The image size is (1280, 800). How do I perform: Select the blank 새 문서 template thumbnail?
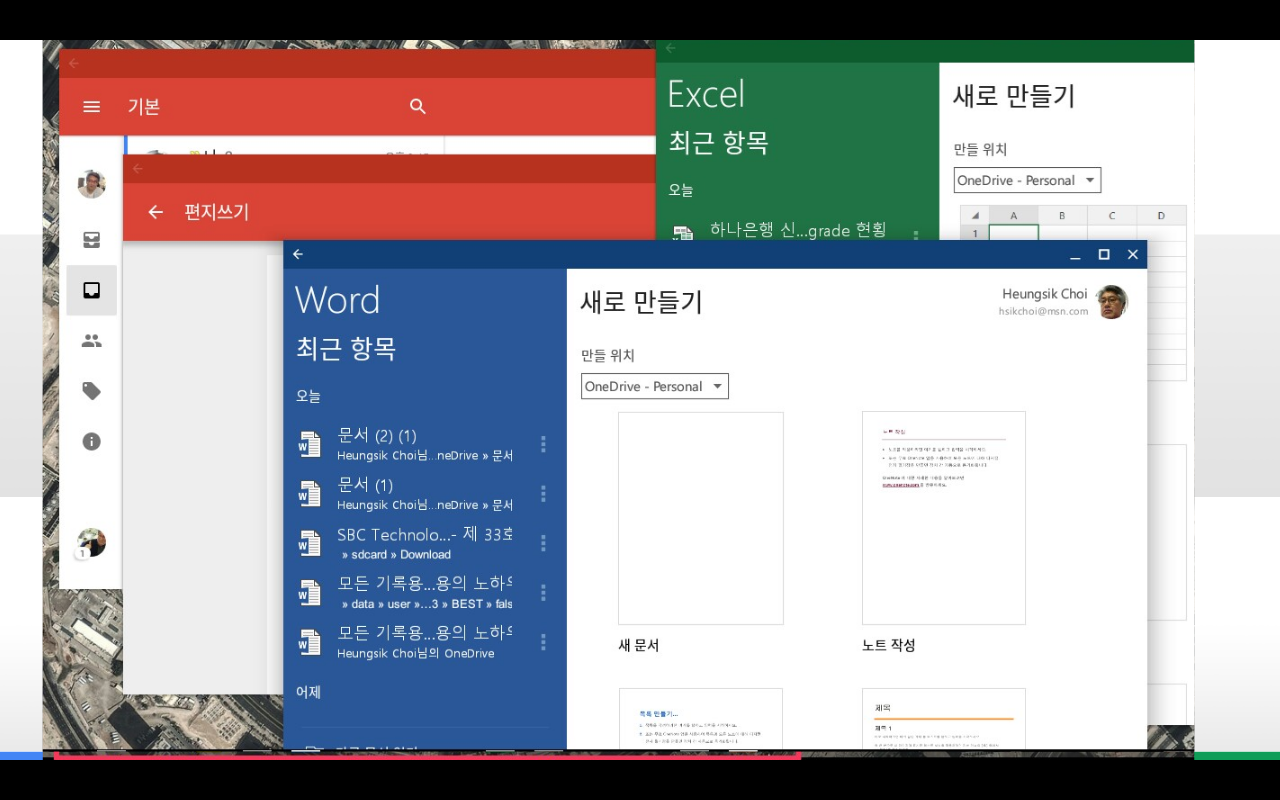point(701,518)
